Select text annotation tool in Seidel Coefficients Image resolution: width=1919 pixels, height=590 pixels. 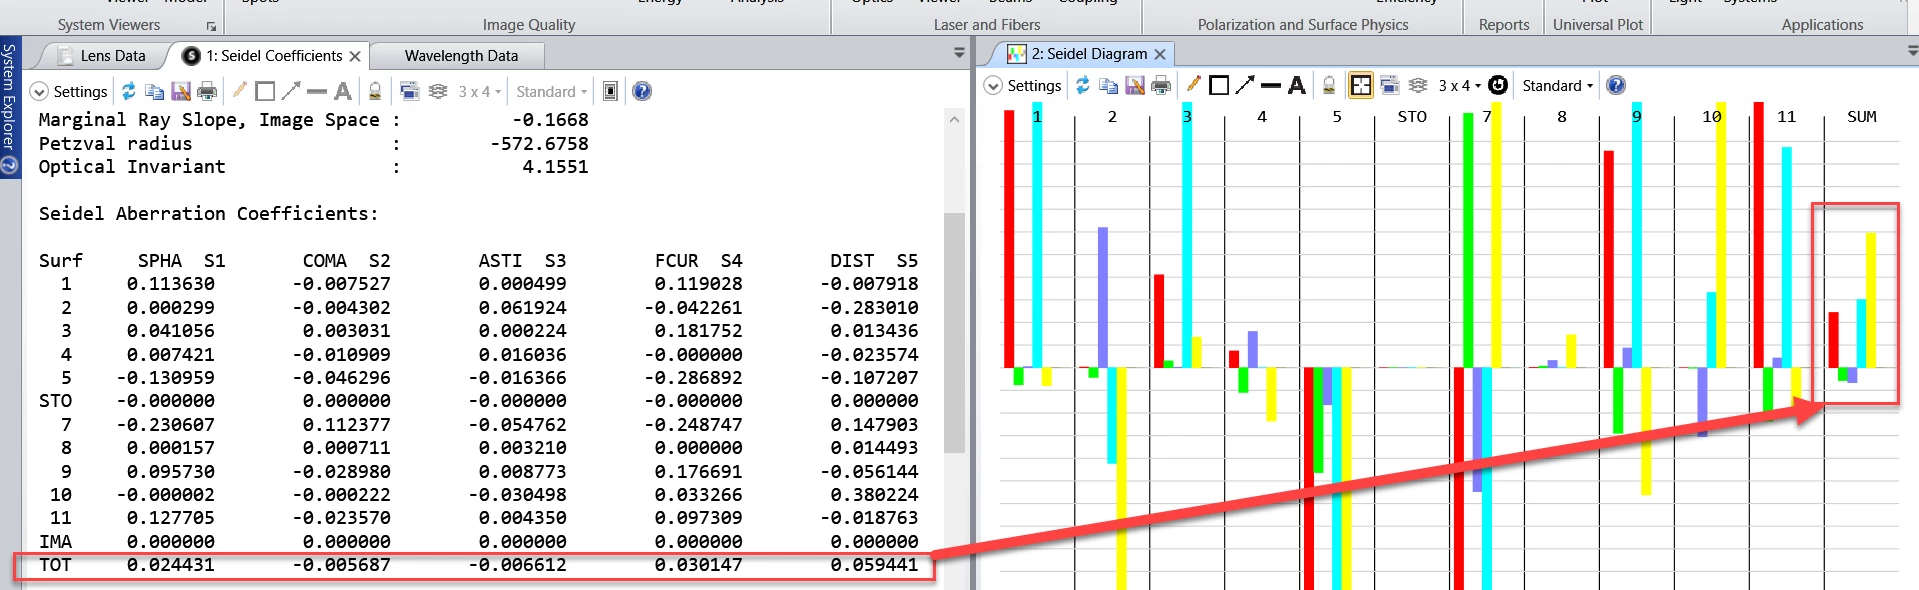click(x=343, y=91)
